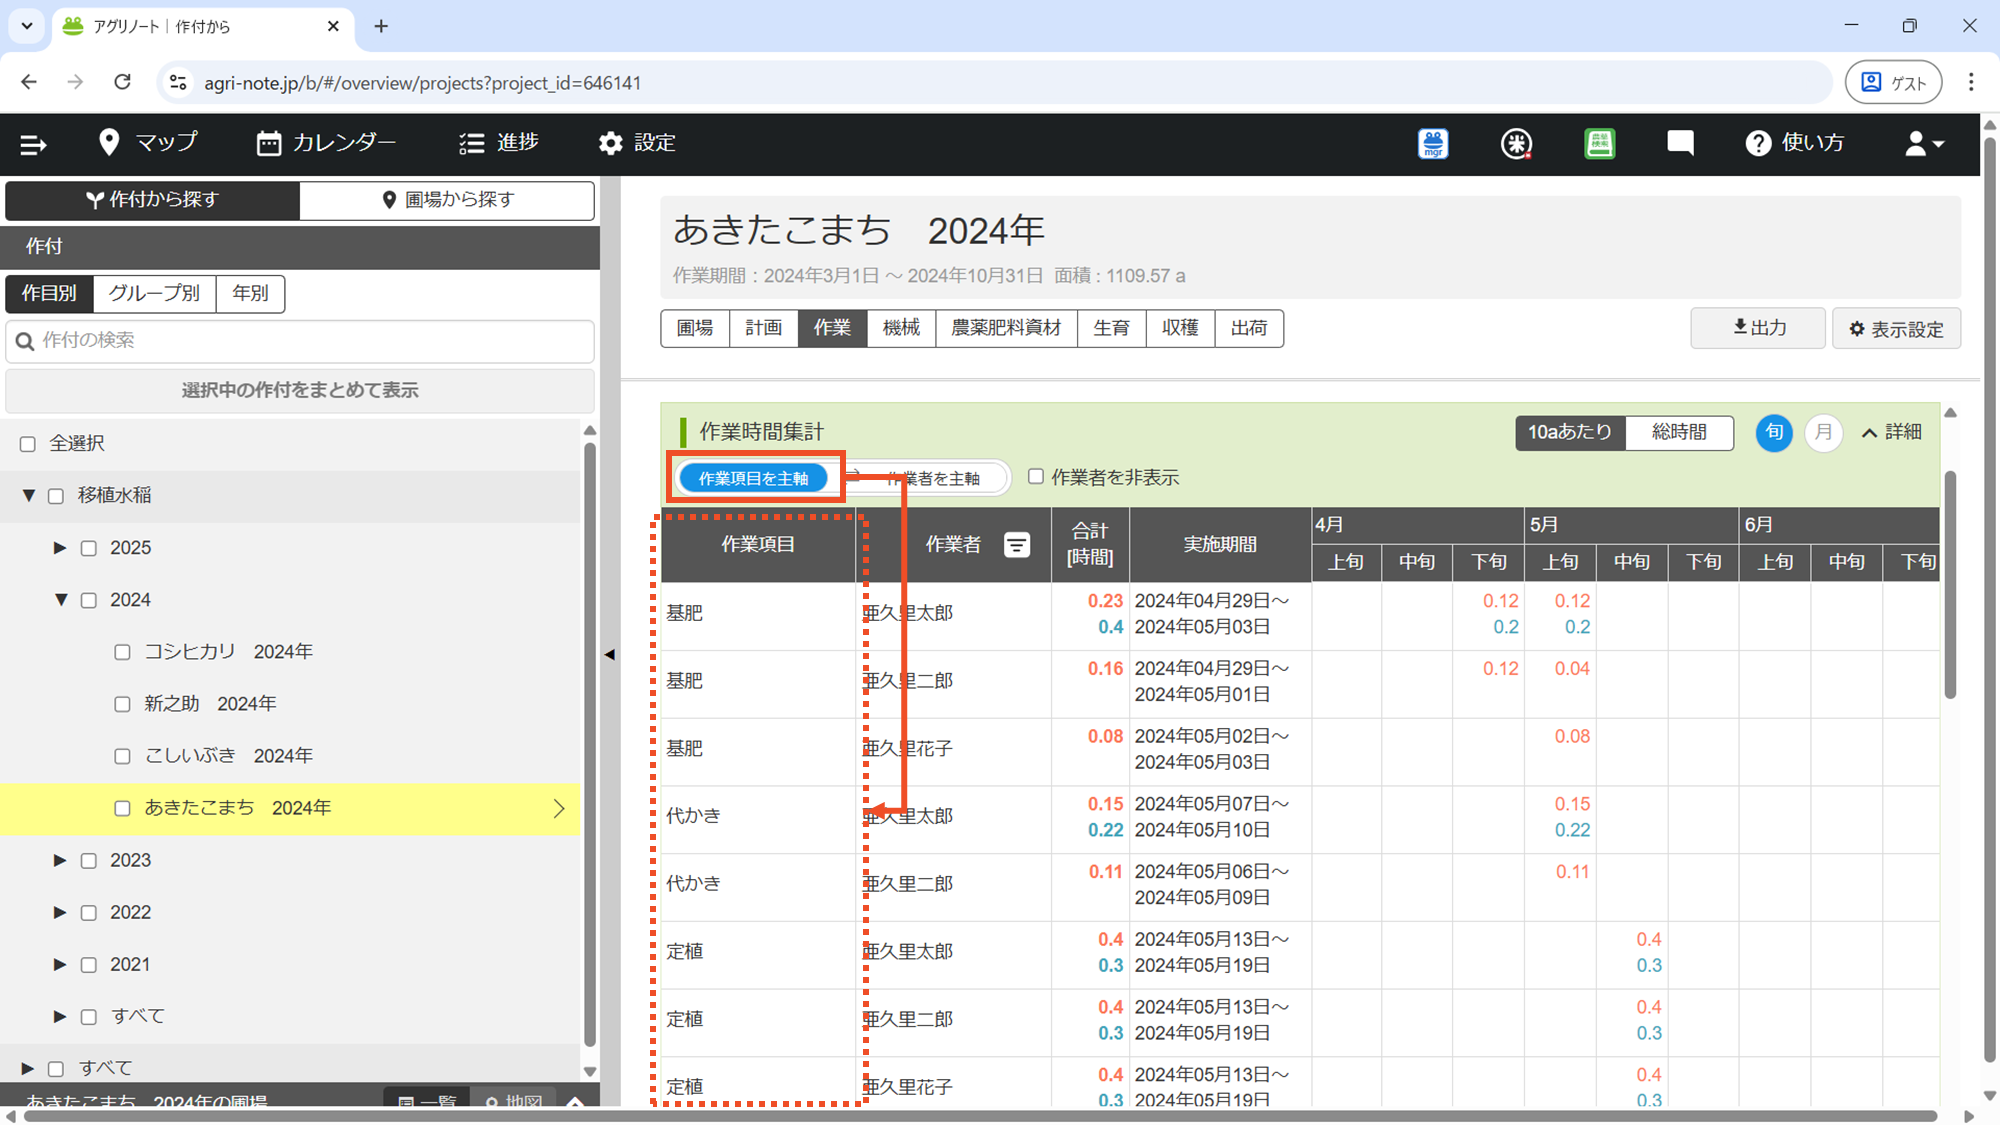Collapse the 2024 tree node
The width and height of the screenshot is (2000, 1125).
pyautogui.click(x=61, y=599)
